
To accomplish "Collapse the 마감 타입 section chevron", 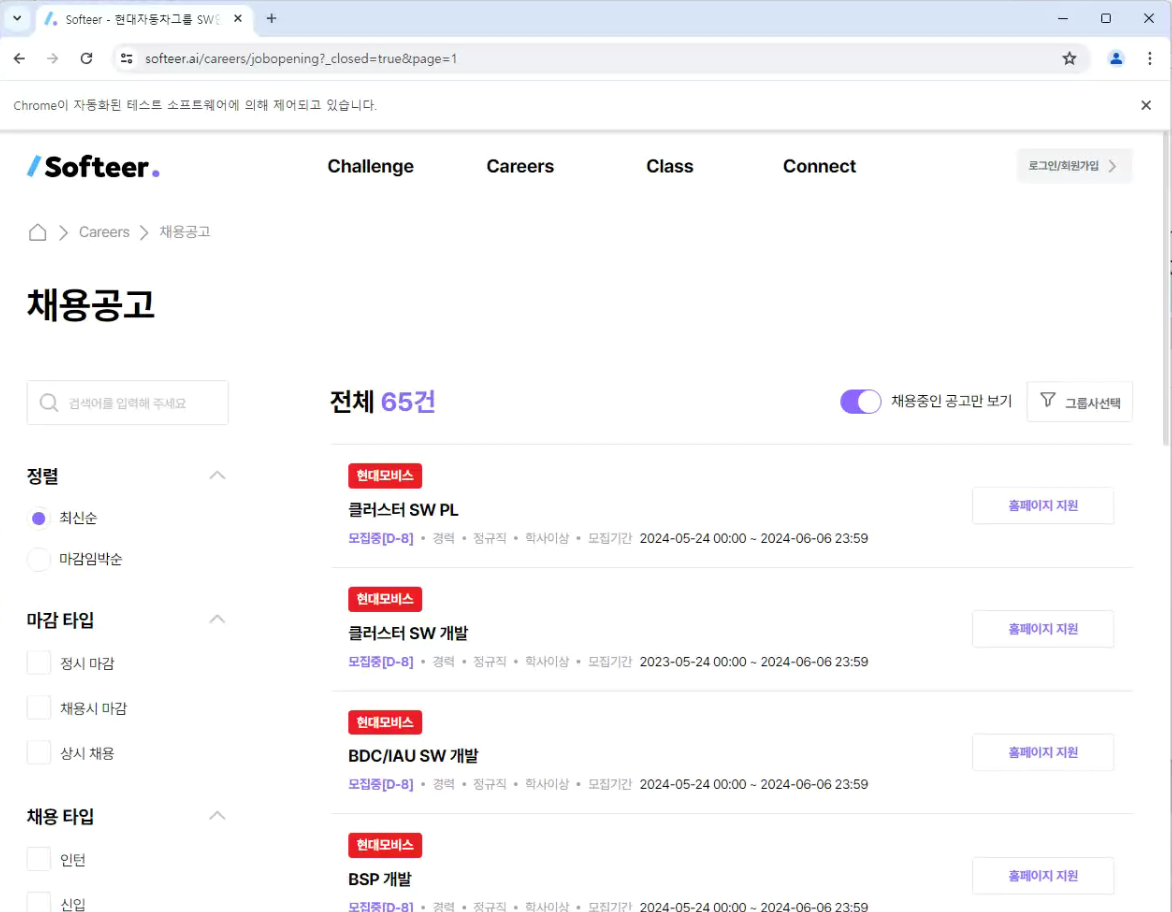I will [x=218, y=619].
